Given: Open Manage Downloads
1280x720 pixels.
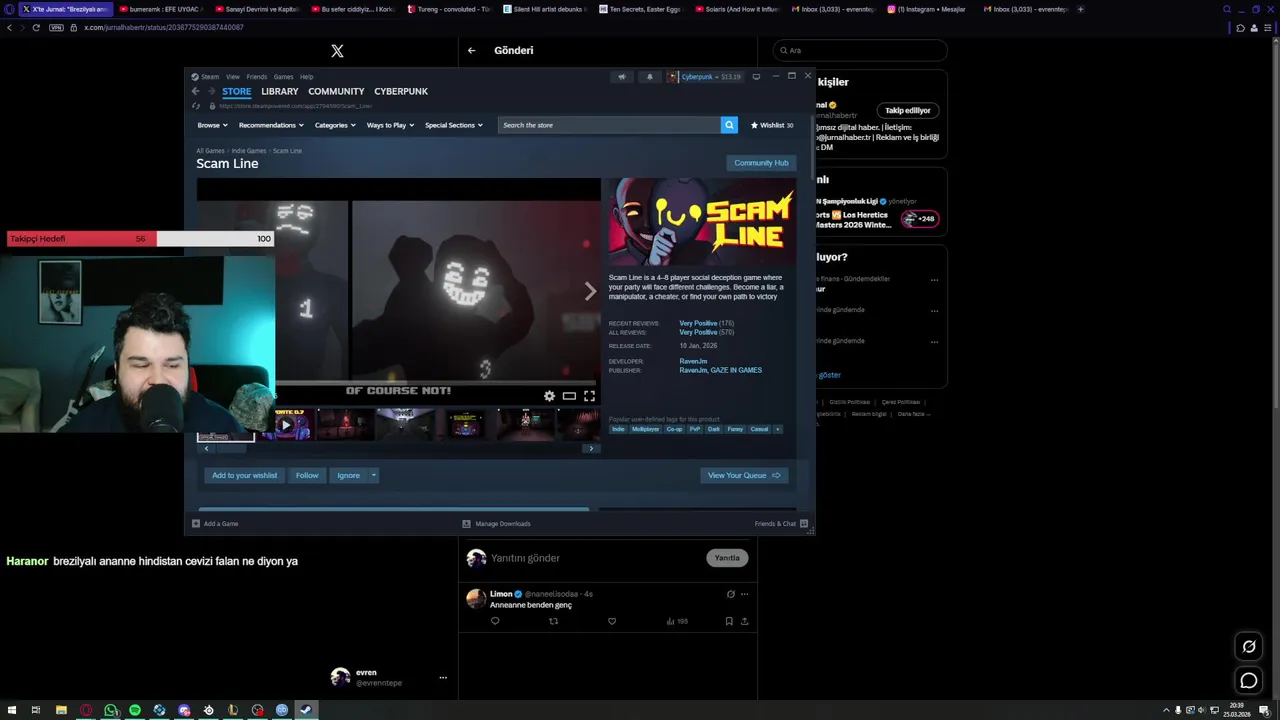Looking at the screenshot, I should tap(497, 523).
